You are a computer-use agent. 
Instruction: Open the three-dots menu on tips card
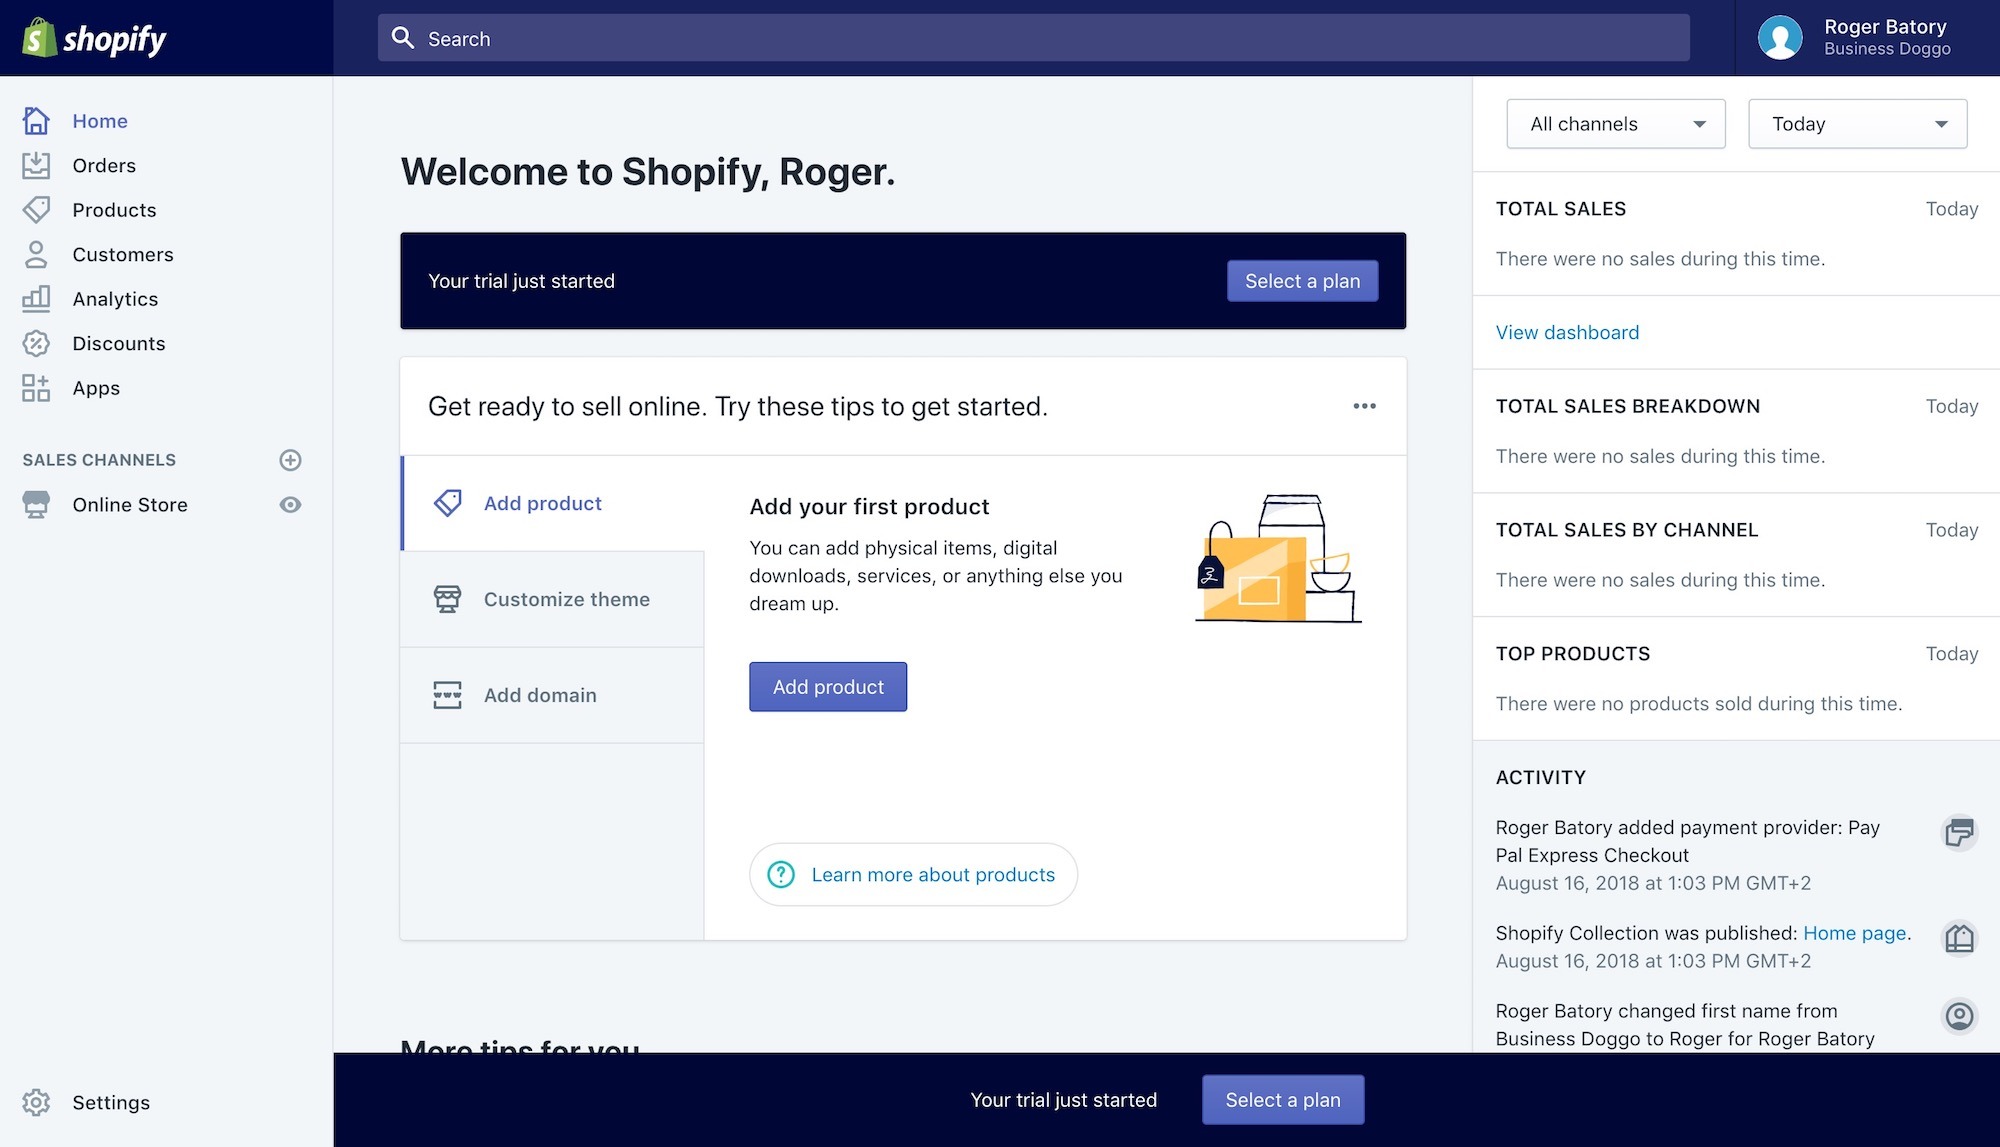(x=1364, y=406)
